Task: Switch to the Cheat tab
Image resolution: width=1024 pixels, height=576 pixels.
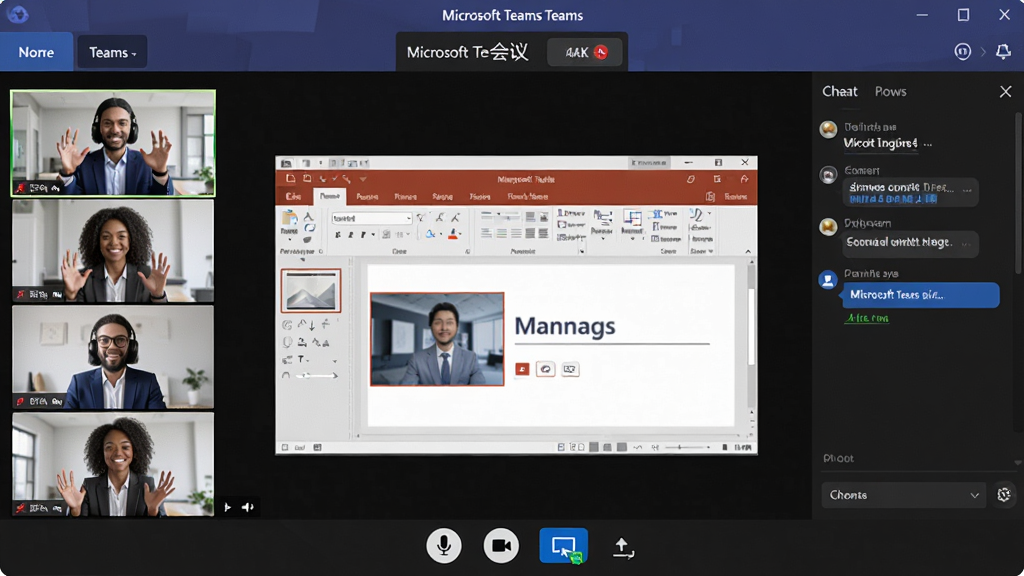Action: coord(839,91)
